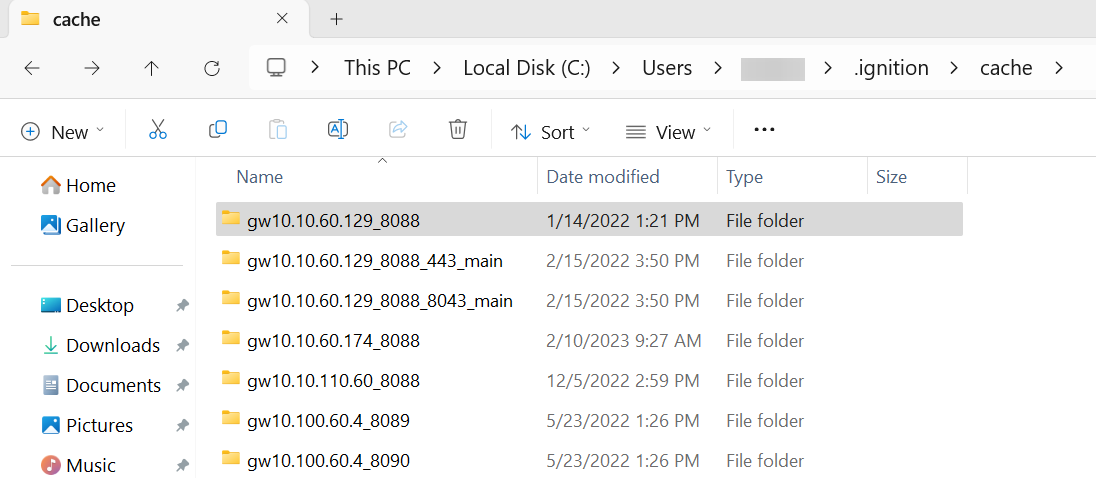This screenshot has width=1096, height=478.
Task: Refresh the cache folder view
Action: click(x=212, y=68)
